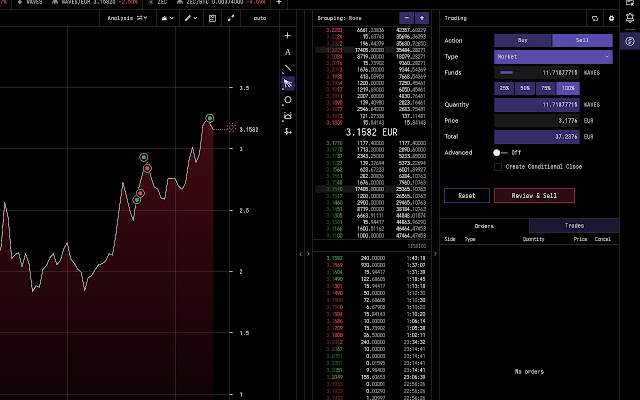Image resolution: width=640 pixels, height=400 pixels.
Task: Open the order Type Market dropdown
Action: [554, 57]
